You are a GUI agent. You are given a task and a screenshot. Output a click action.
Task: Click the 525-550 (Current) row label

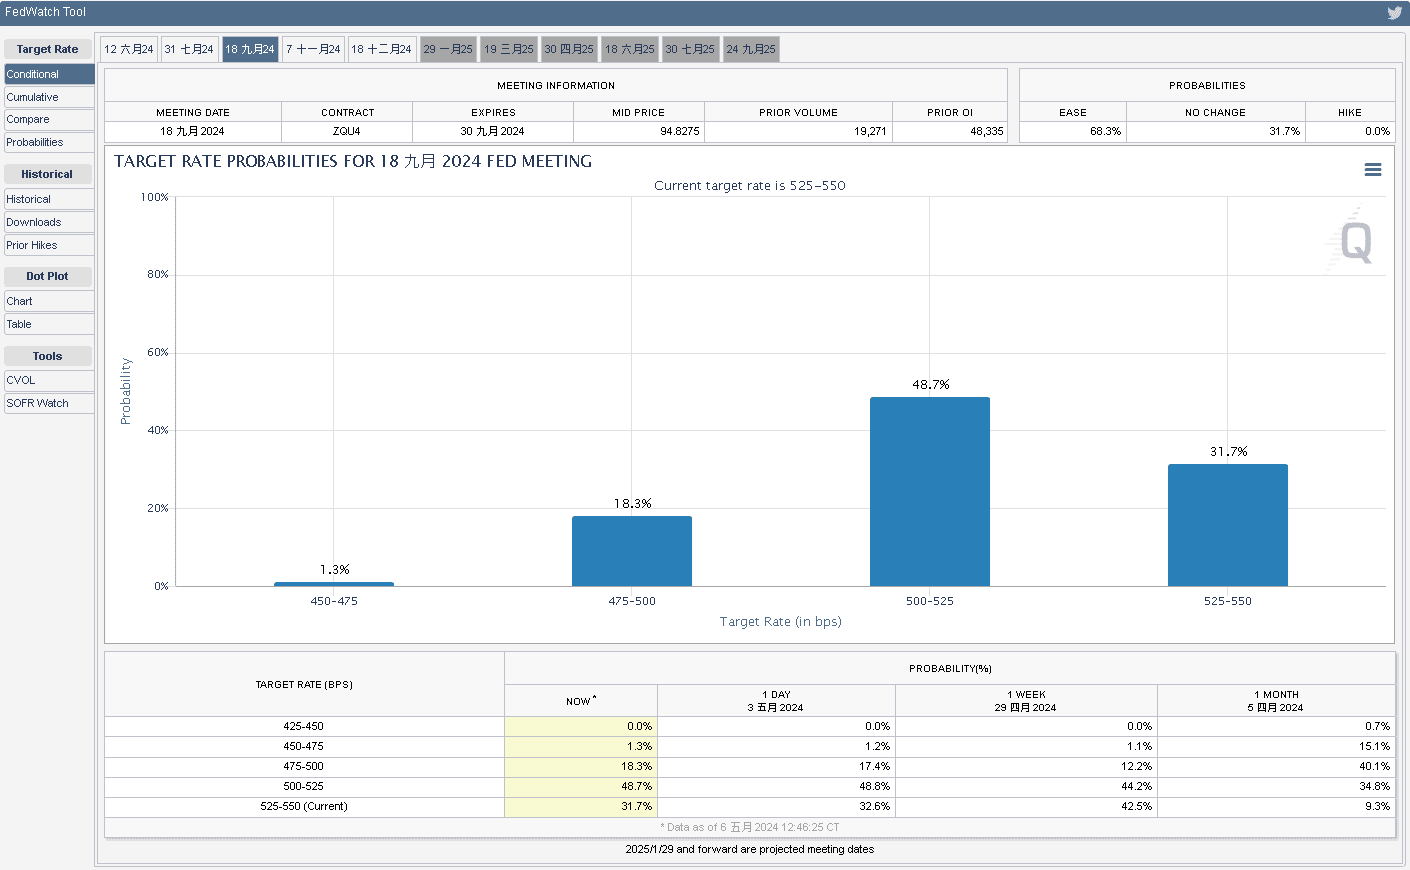[x=304, y=806]
